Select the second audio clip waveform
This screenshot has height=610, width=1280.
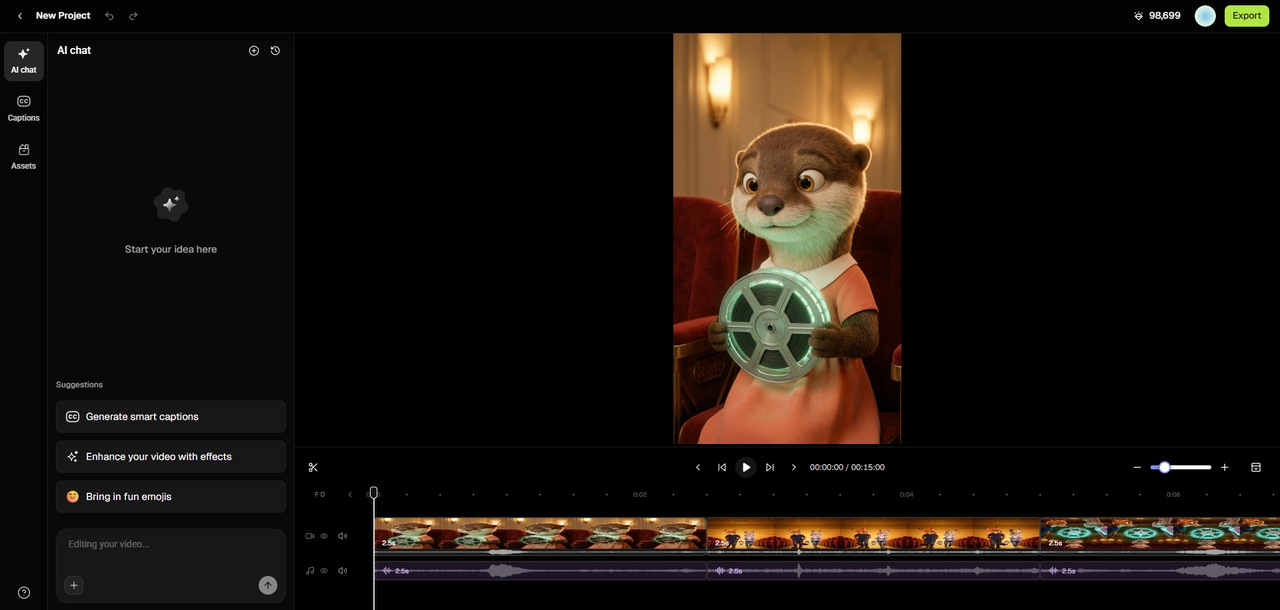click(x=873, y=571)
